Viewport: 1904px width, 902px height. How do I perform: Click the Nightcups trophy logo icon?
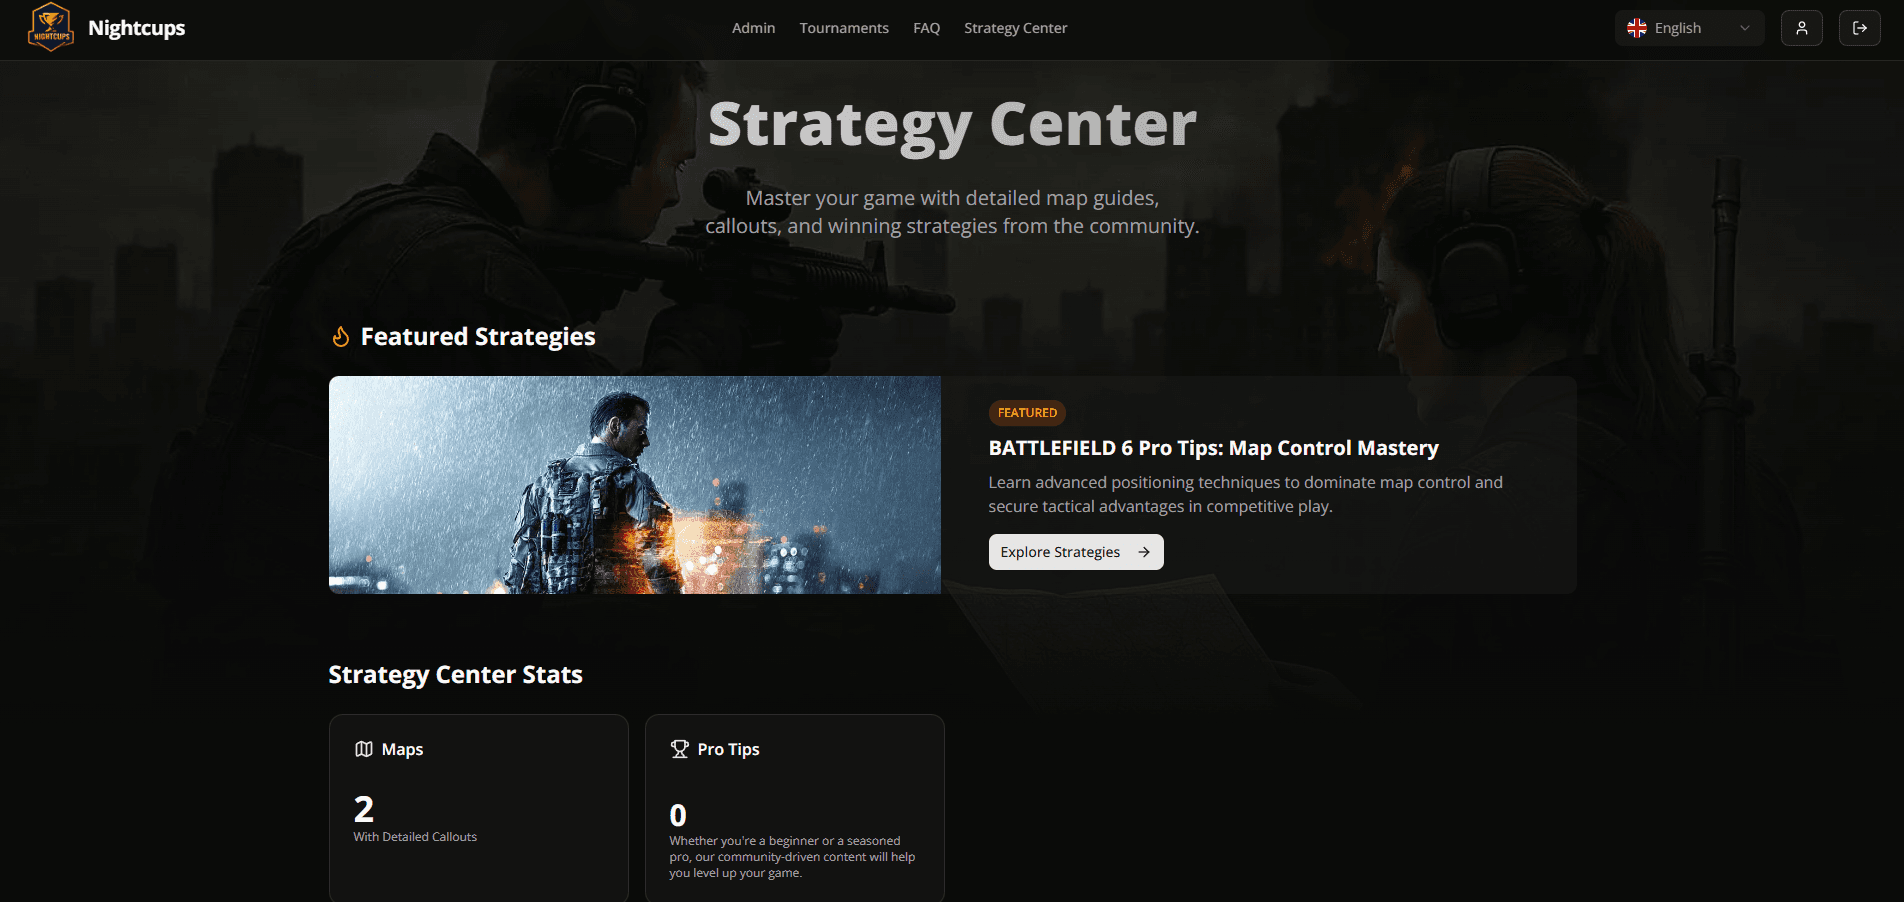click(51, 28)
